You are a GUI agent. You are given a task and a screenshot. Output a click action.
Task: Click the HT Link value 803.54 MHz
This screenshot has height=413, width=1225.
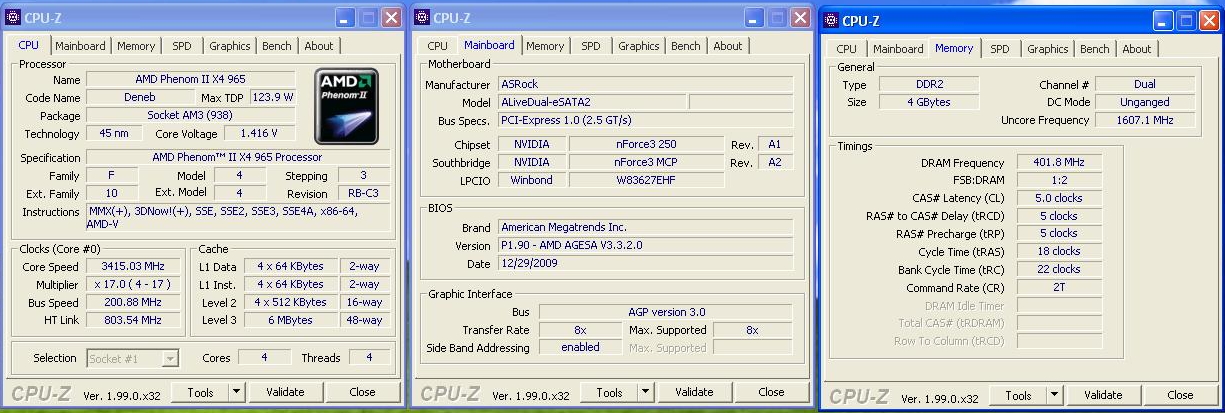pyautogui.click(x=132, y=320)
